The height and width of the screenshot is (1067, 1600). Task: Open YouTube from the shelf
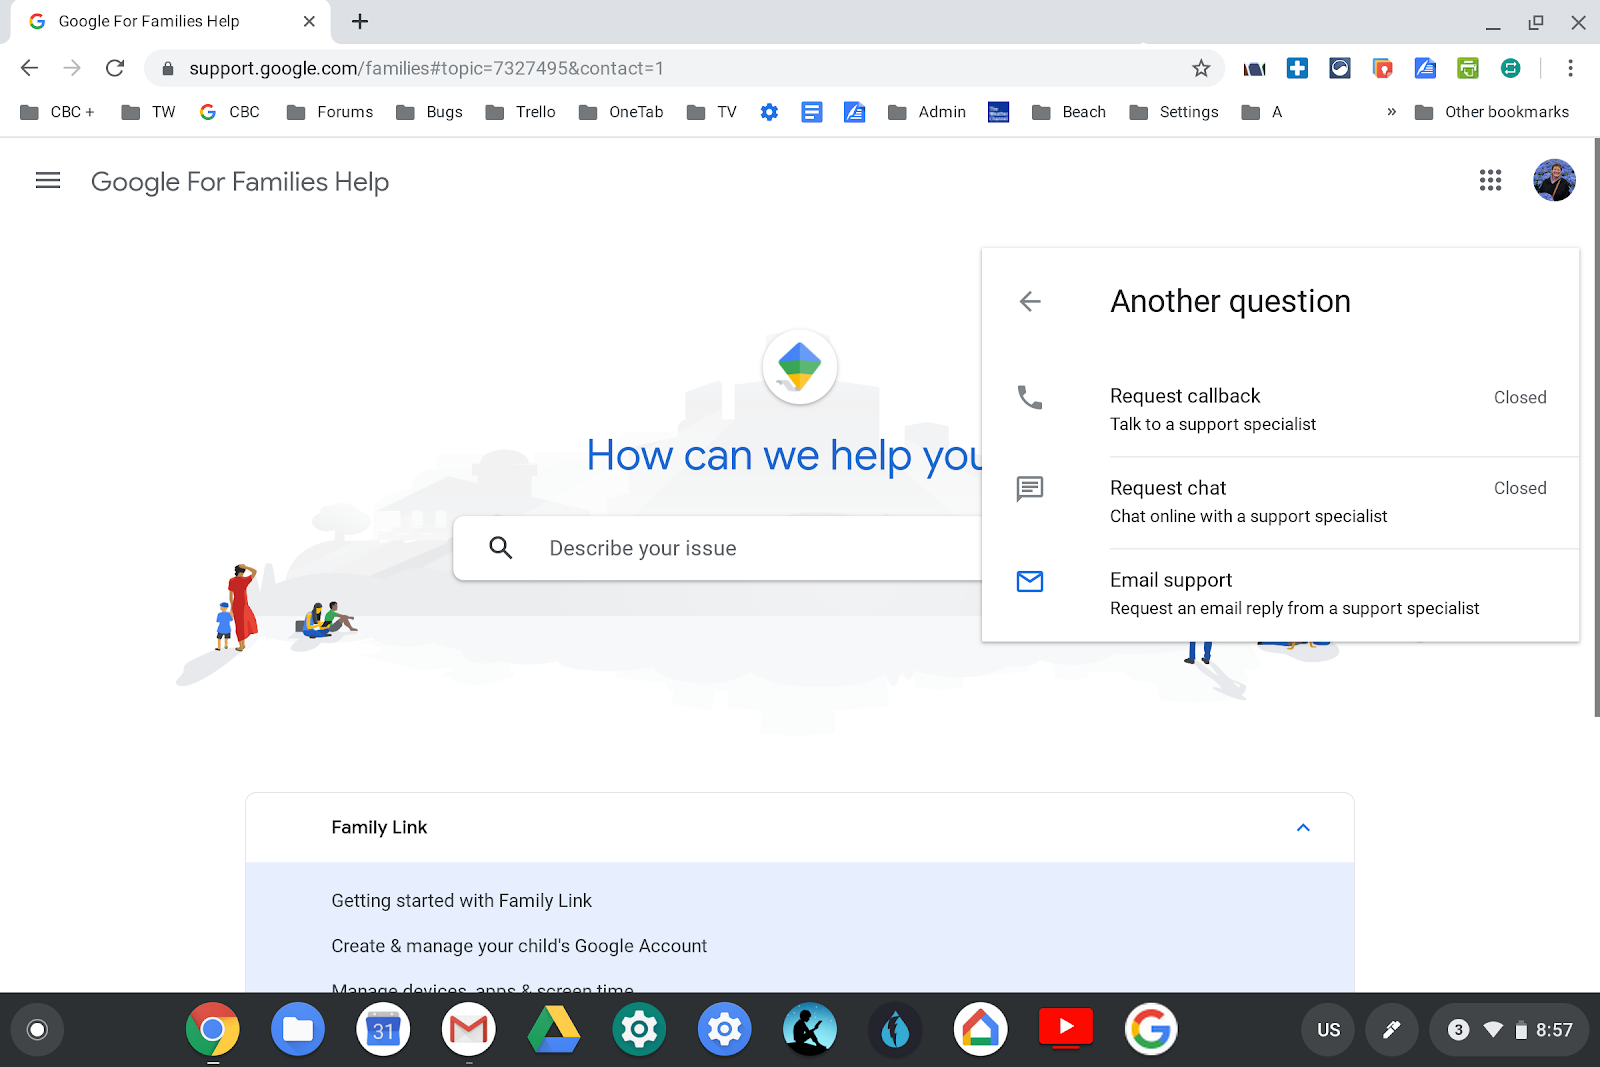tap(1066, 1027)
